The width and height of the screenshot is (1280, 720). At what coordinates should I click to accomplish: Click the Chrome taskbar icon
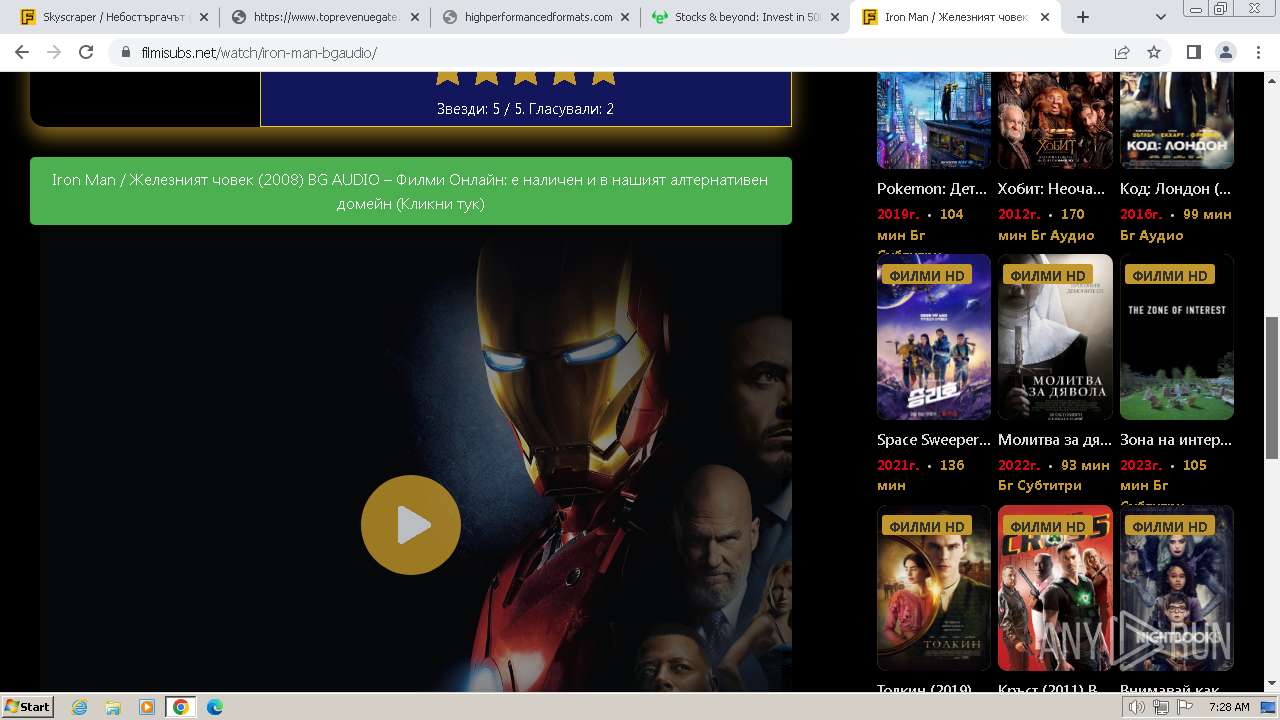181,707
